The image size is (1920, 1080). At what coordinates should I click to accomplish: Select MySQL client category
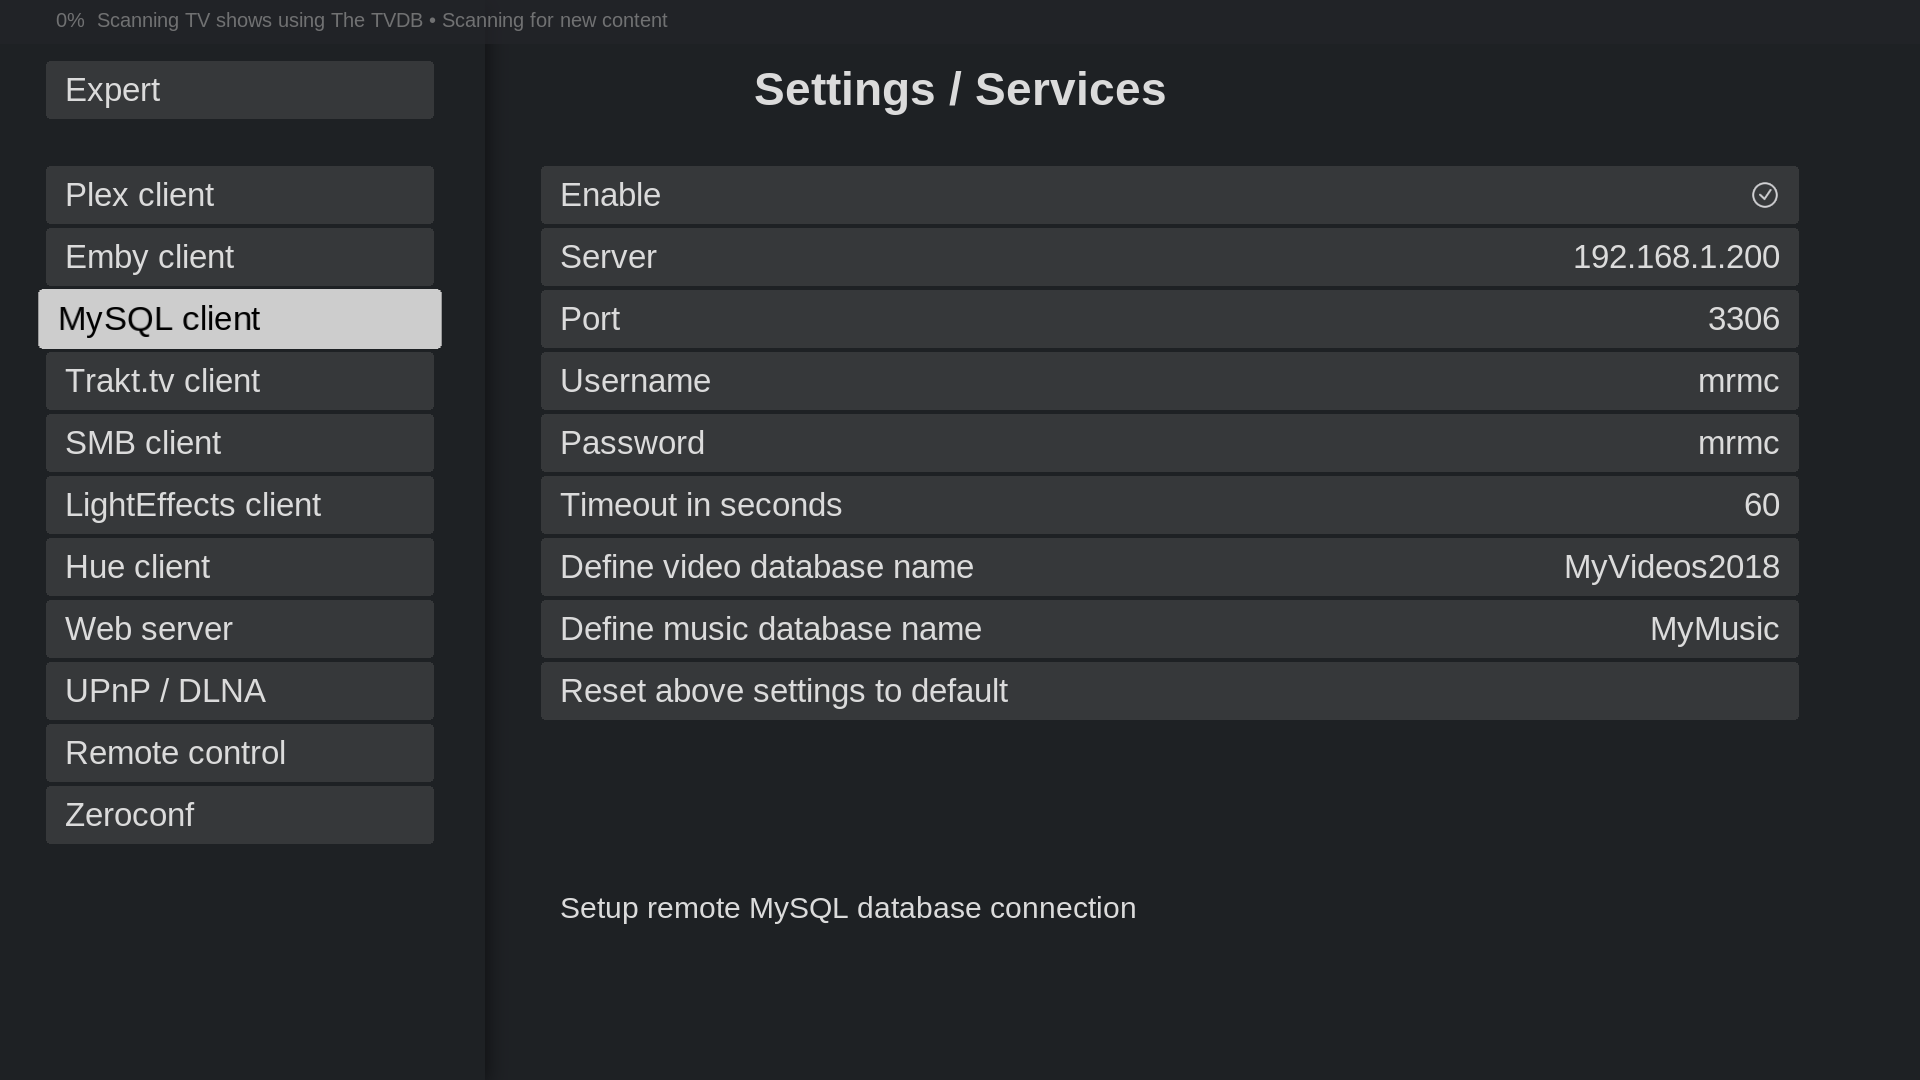(239, 319)
